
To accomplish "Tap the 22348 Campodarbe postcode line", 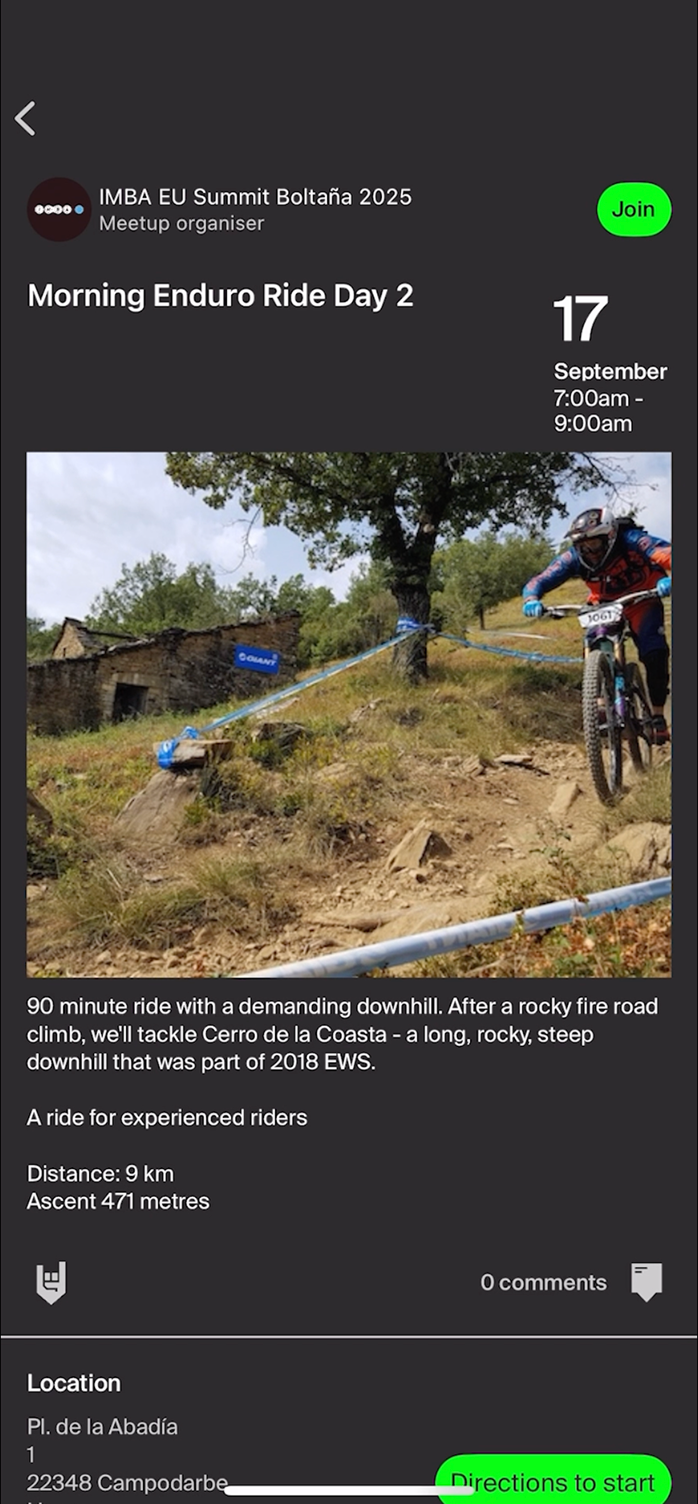I will coord(127,1482).
